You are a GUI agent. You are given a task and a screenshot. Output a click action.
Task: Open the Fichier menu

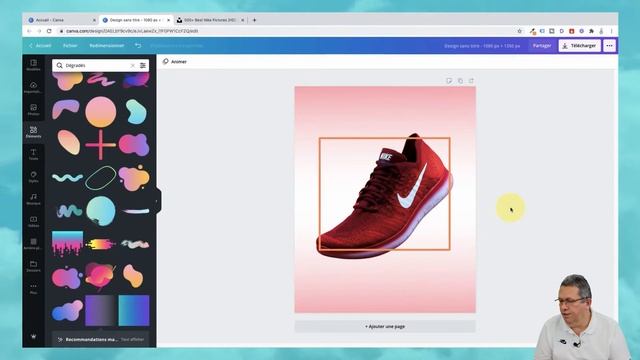pyautogui.click(x=70, y=46)
